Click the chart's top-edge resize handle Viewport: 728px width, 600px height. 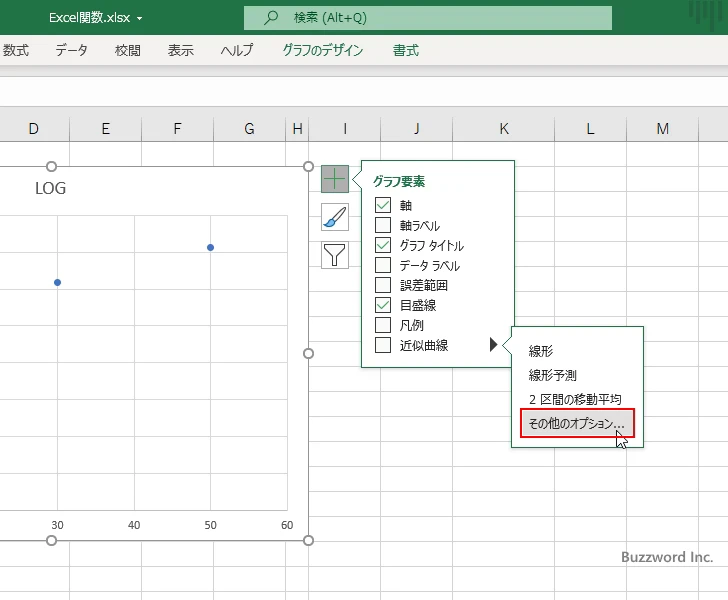(x=52, y=166)
